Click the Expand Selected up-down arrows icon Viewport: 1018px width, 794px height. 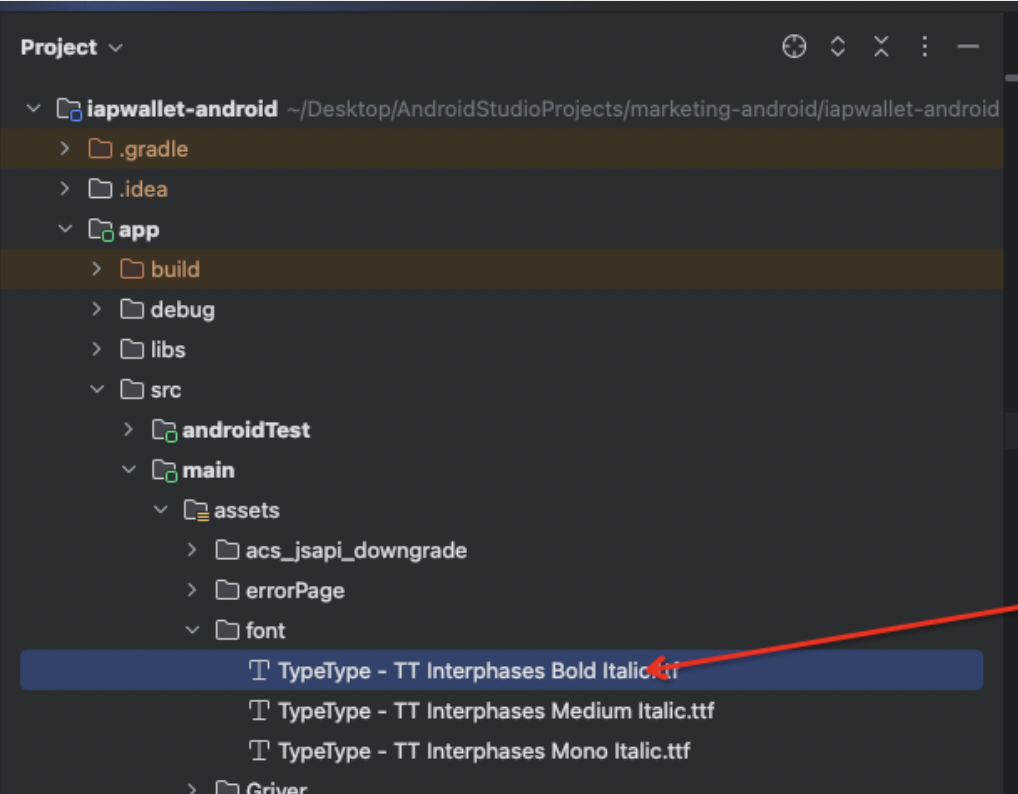coord(838,47)
